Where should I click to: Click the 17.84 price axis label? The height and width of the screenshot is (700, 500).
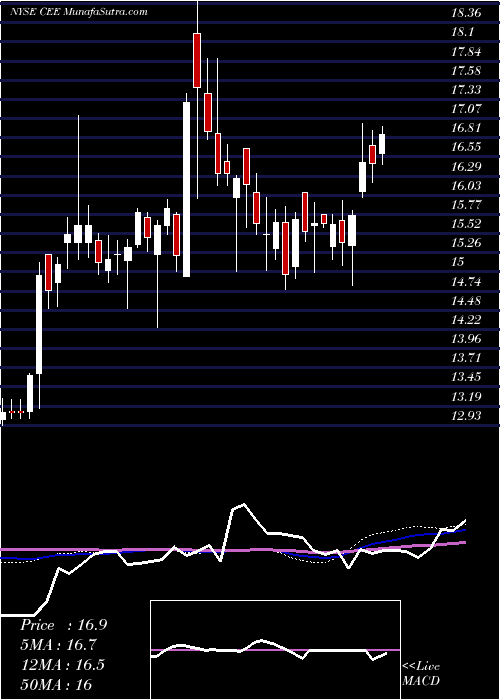pos(466,51)
